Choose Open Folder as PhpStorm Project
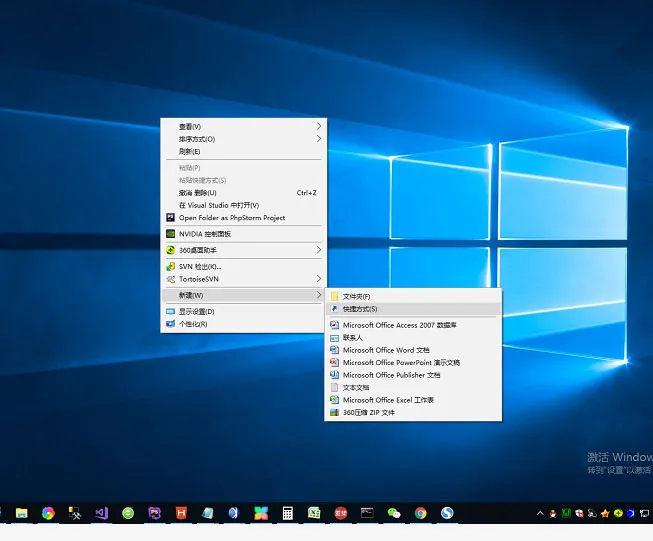The height and width of the screenshot is (541, 653). [232, 217]
